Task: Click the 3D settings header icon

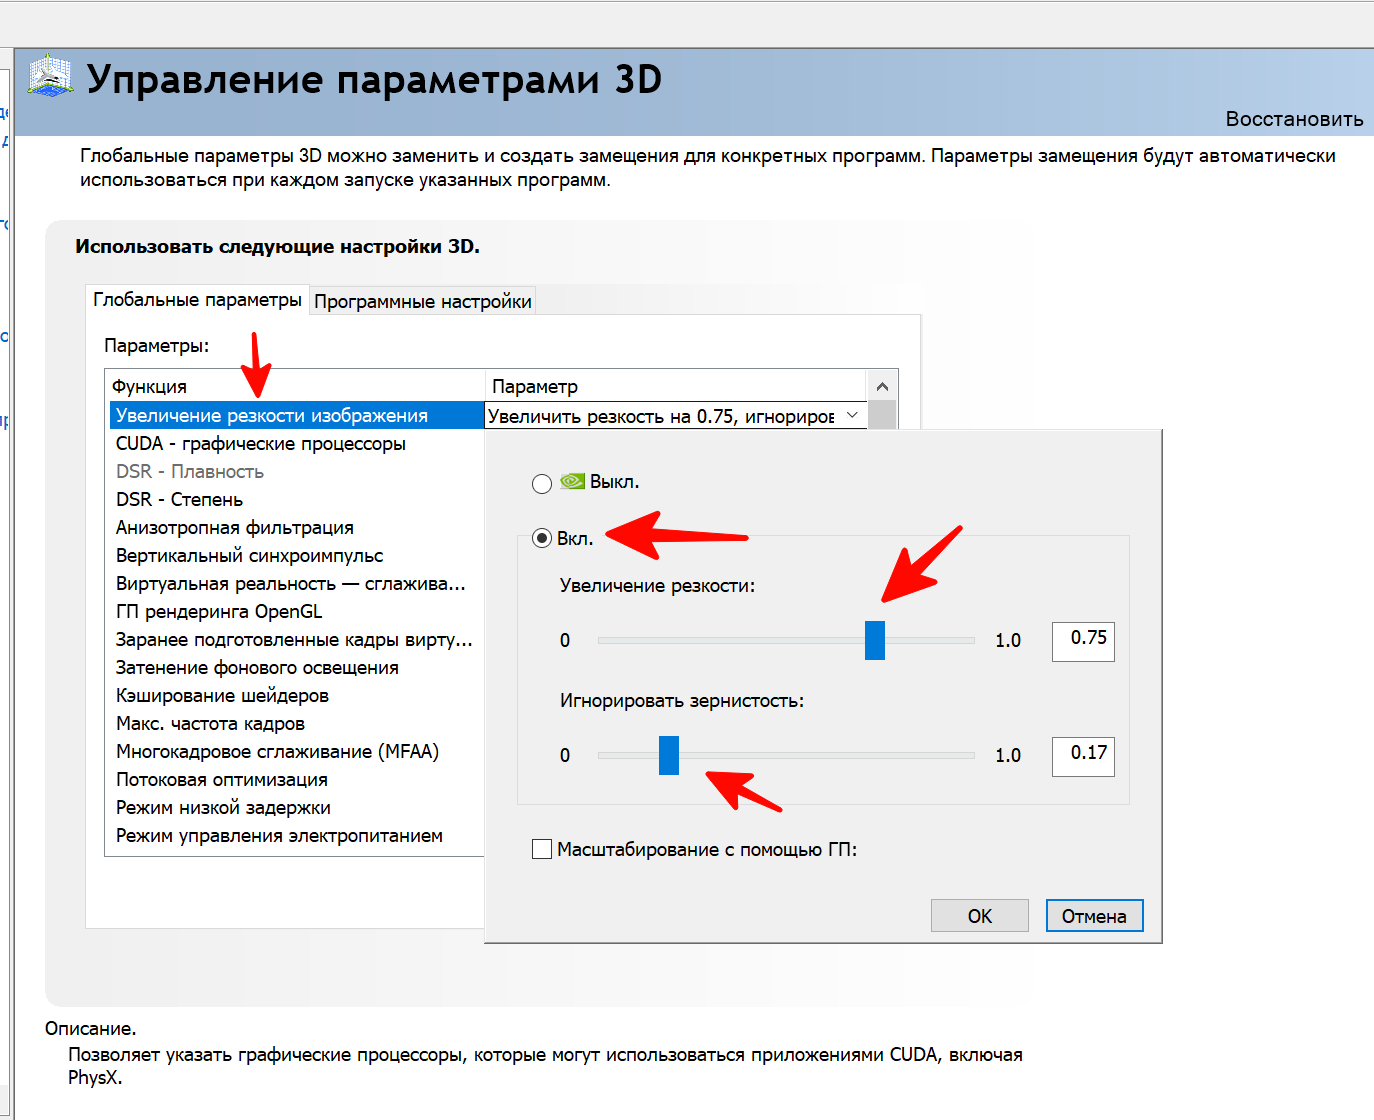Action: click(50, 76)
